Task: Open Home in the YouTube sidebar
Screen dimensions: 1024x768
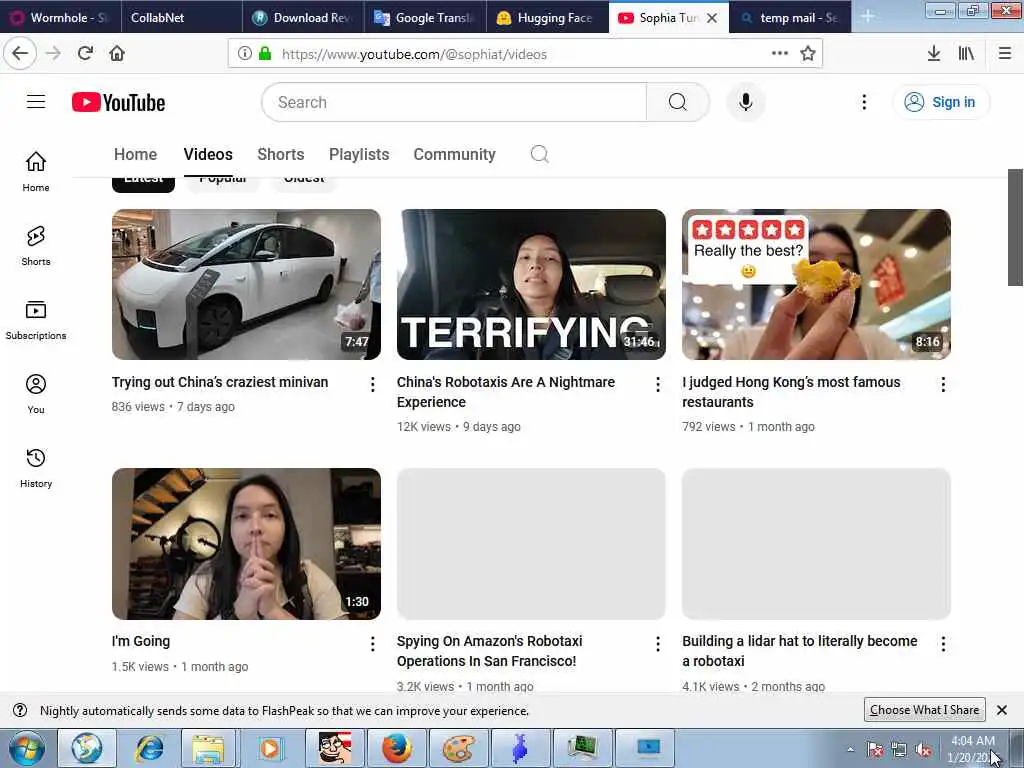Action: 36,171
